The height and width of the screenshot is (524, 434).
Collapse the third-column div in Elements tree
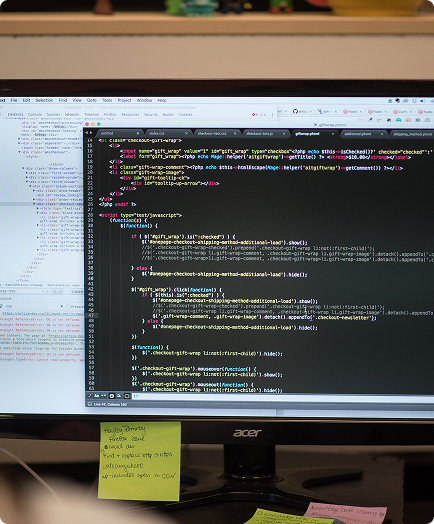coord(27,181)
